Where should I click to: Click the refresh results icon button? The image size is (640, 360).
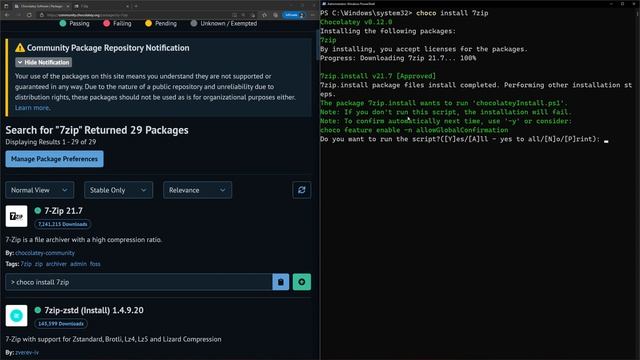pos(302,190)
